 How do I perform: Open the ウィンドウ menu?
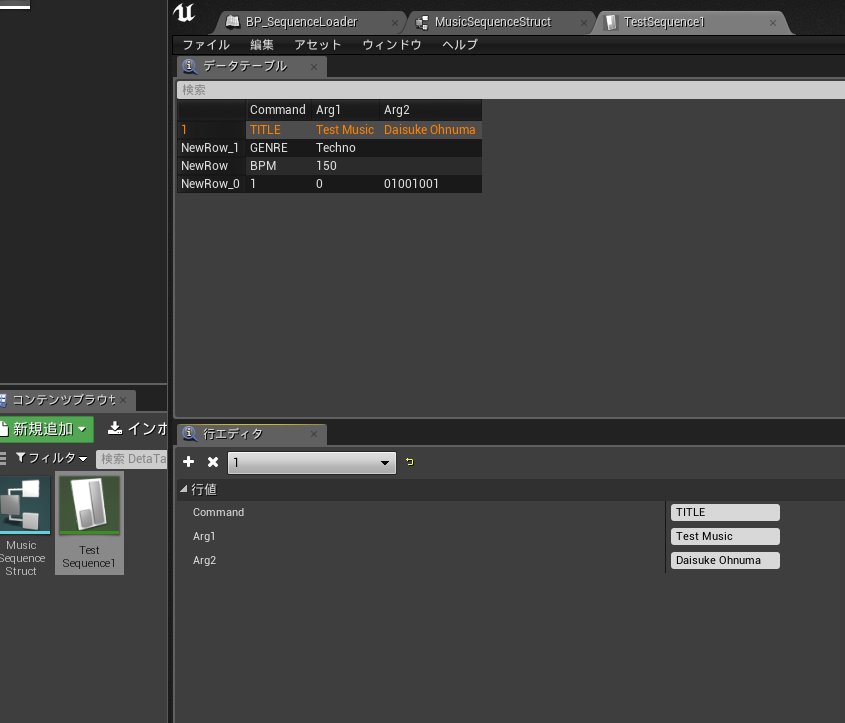click(x=392, y=45)
